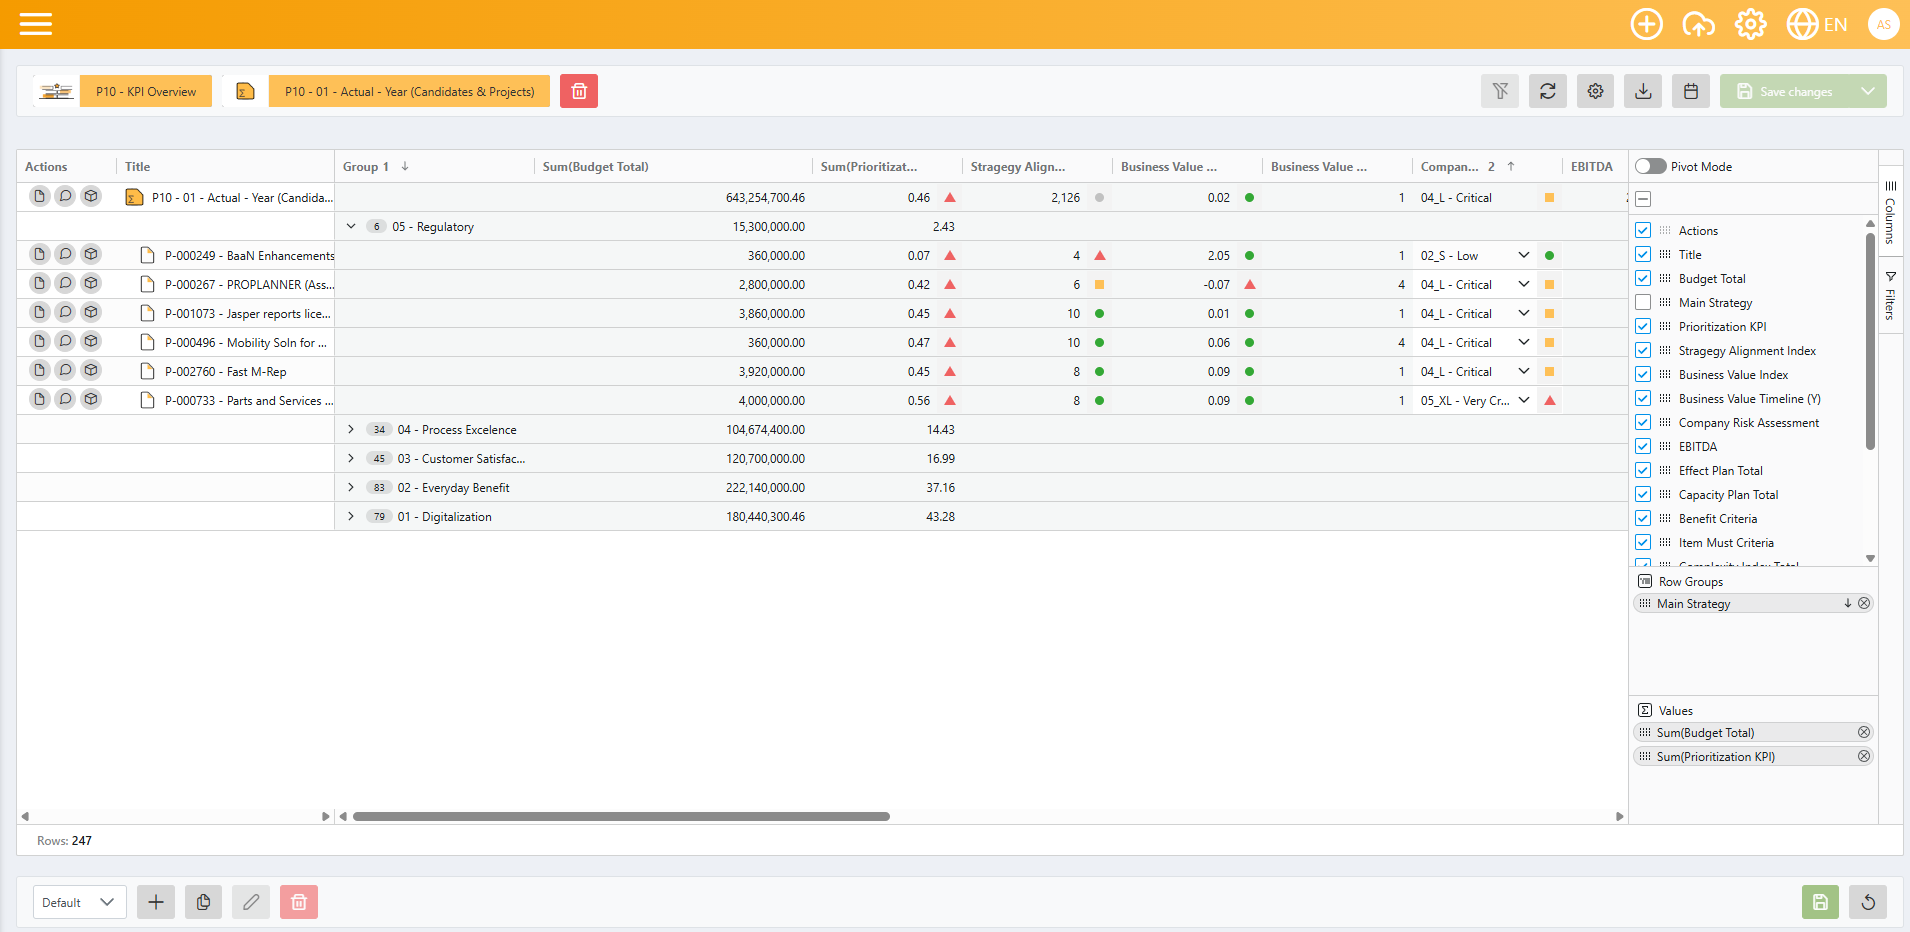Change language via EN globe
The width and height of the screenshot is (1910, 932).
1817,24
